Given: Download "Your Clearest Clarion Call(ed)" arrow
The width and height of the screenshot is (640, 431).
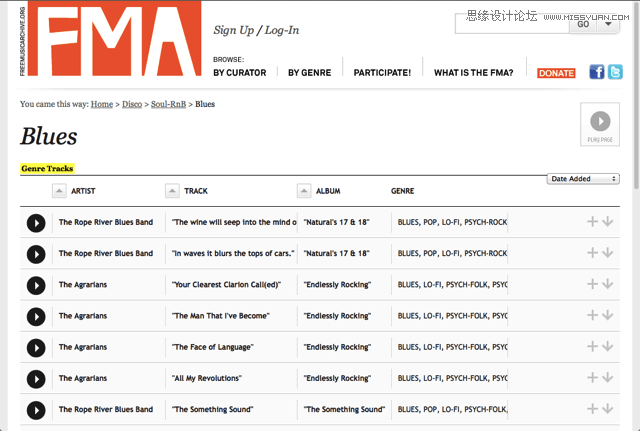Looking at the screenshot, I should [608, 284].
